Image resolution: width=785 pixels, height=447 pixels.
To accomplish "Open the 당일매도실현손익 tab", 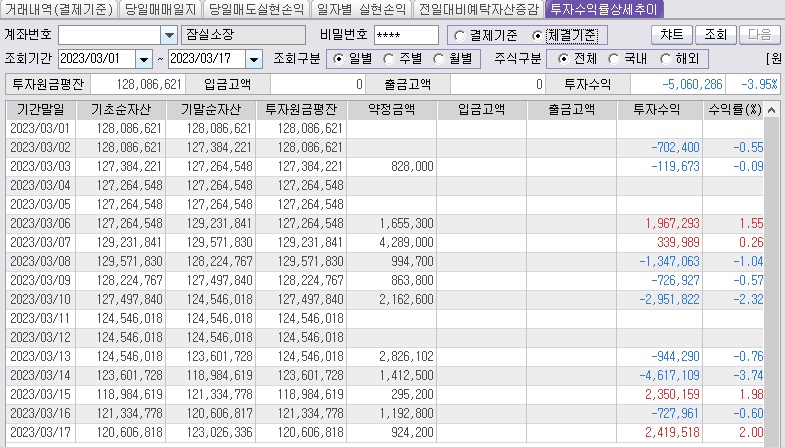I will pos(256,9).
